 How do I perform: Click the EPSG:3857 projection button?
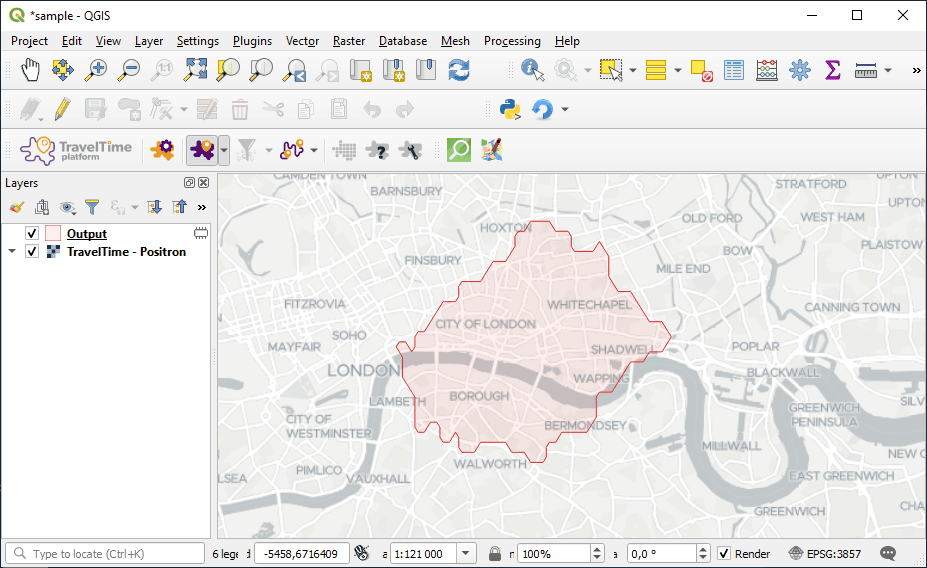click(x=823, y=553)
